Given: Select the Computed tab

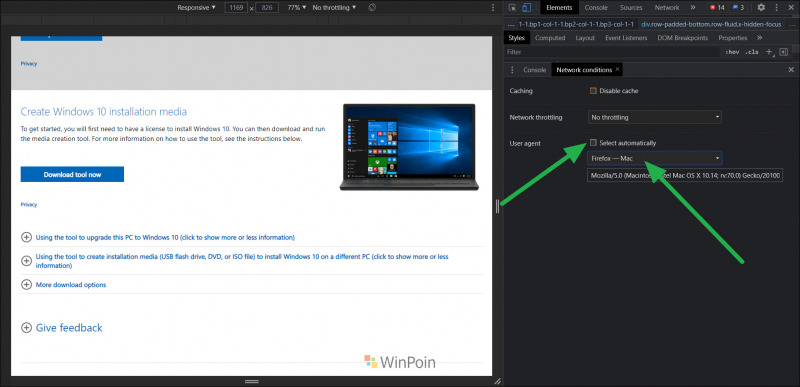Looking at the screenshot, I should tap(550, 38).
